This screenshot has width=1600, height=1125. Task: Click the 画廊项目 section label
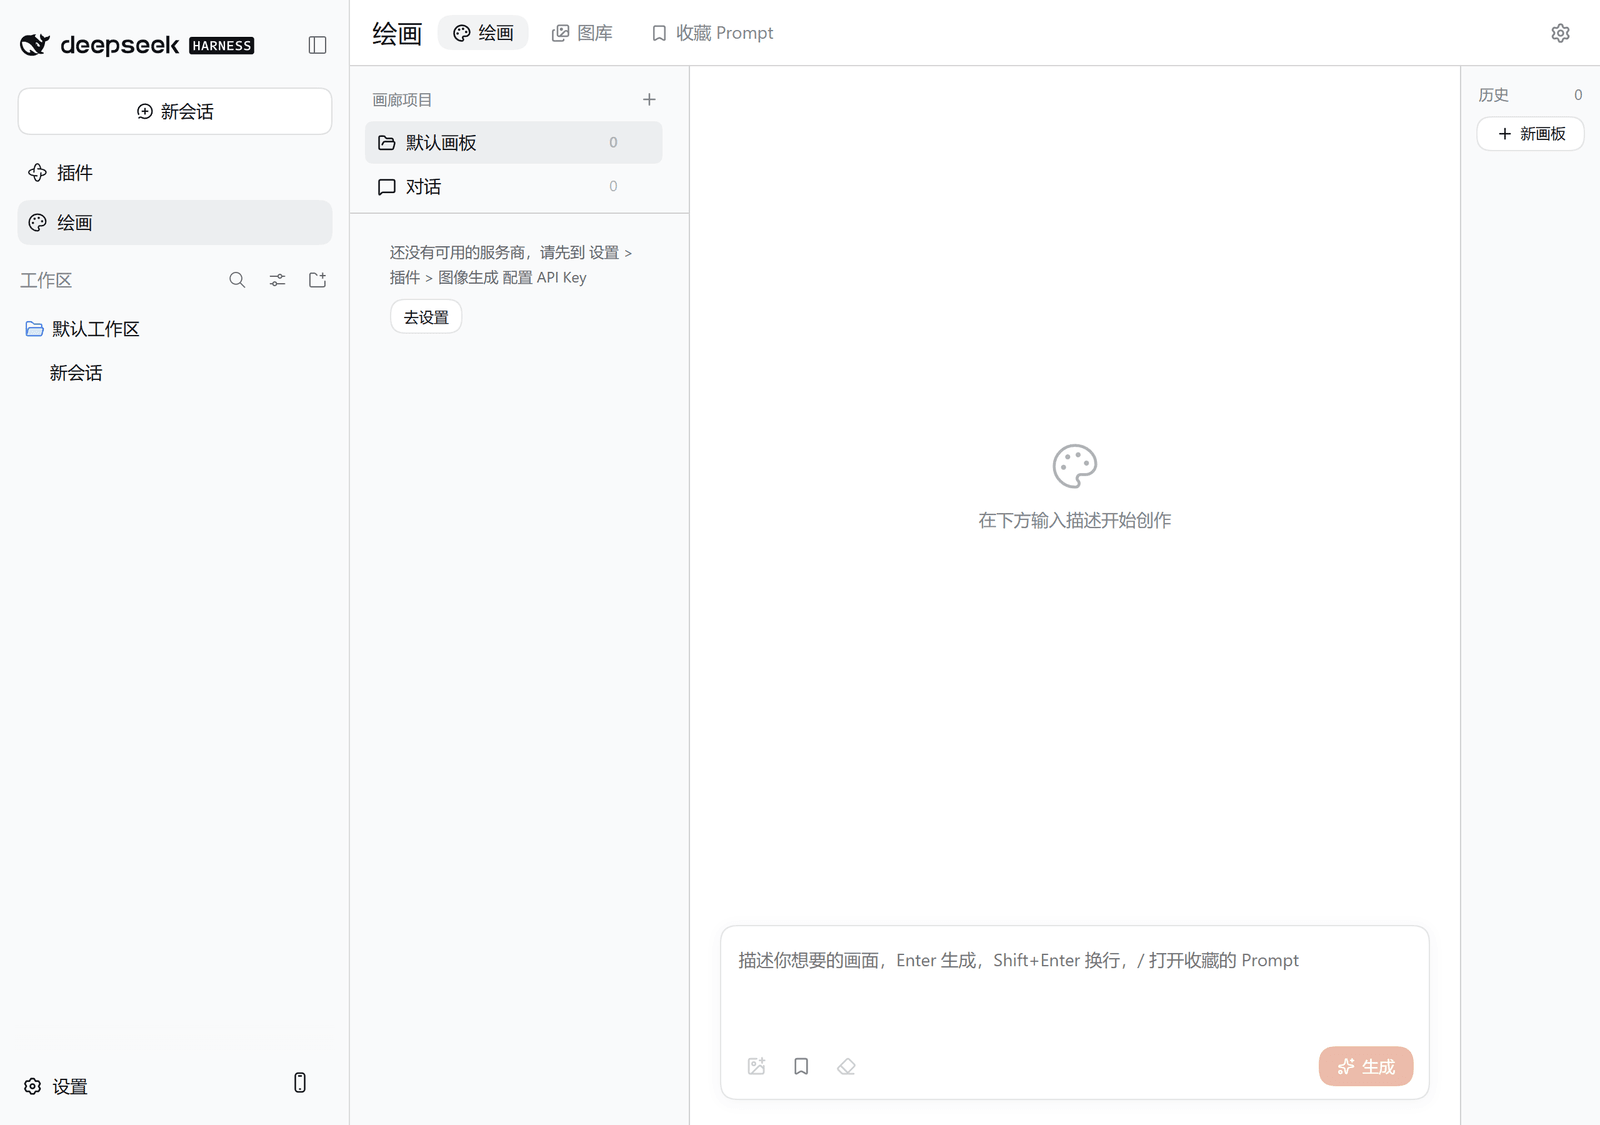coord(402,100)
